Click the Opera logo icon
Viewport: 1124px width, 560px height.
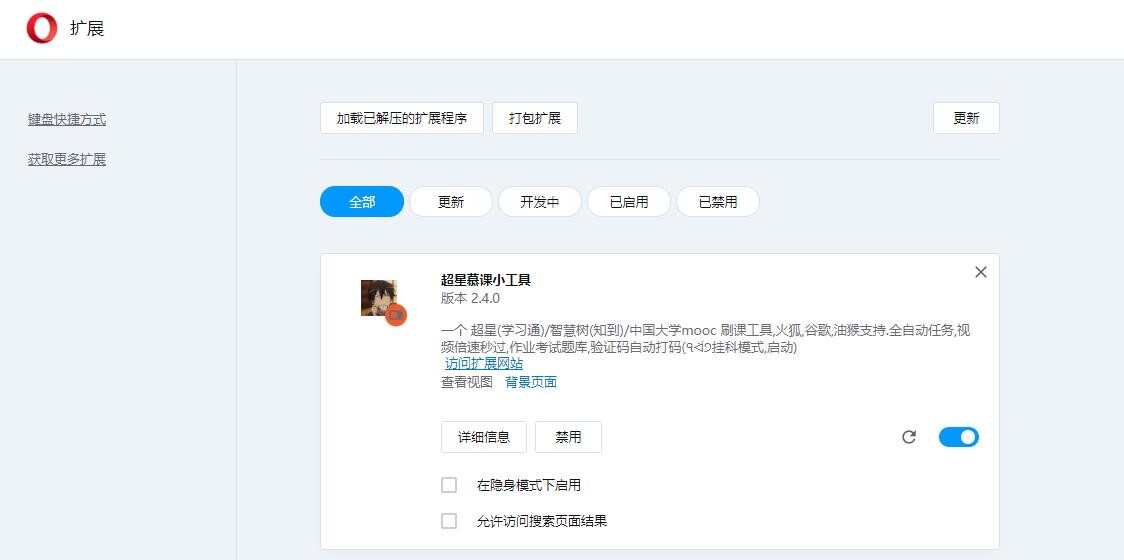tap(42, 28)
